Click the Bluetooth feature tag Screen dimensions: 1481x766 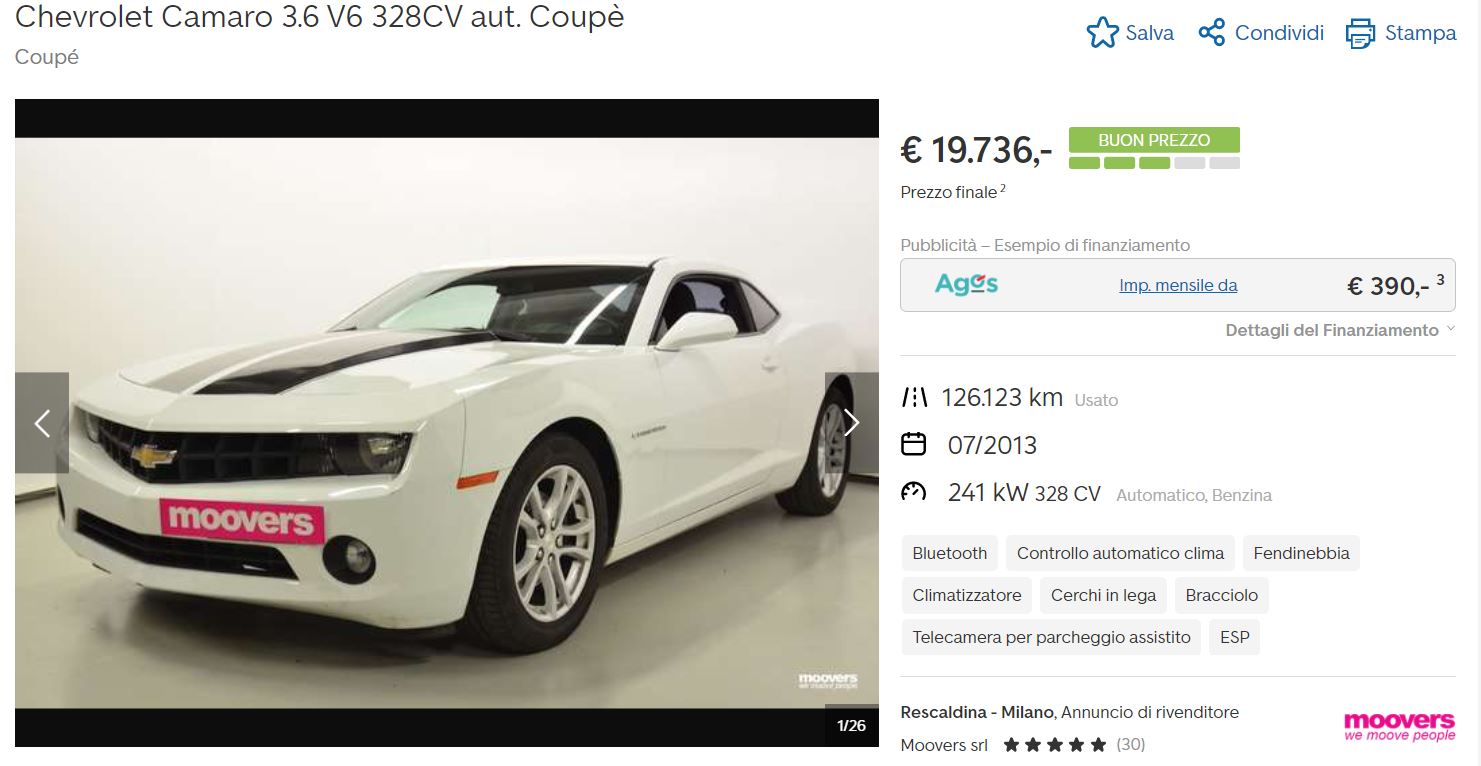[x=950, y=553]
